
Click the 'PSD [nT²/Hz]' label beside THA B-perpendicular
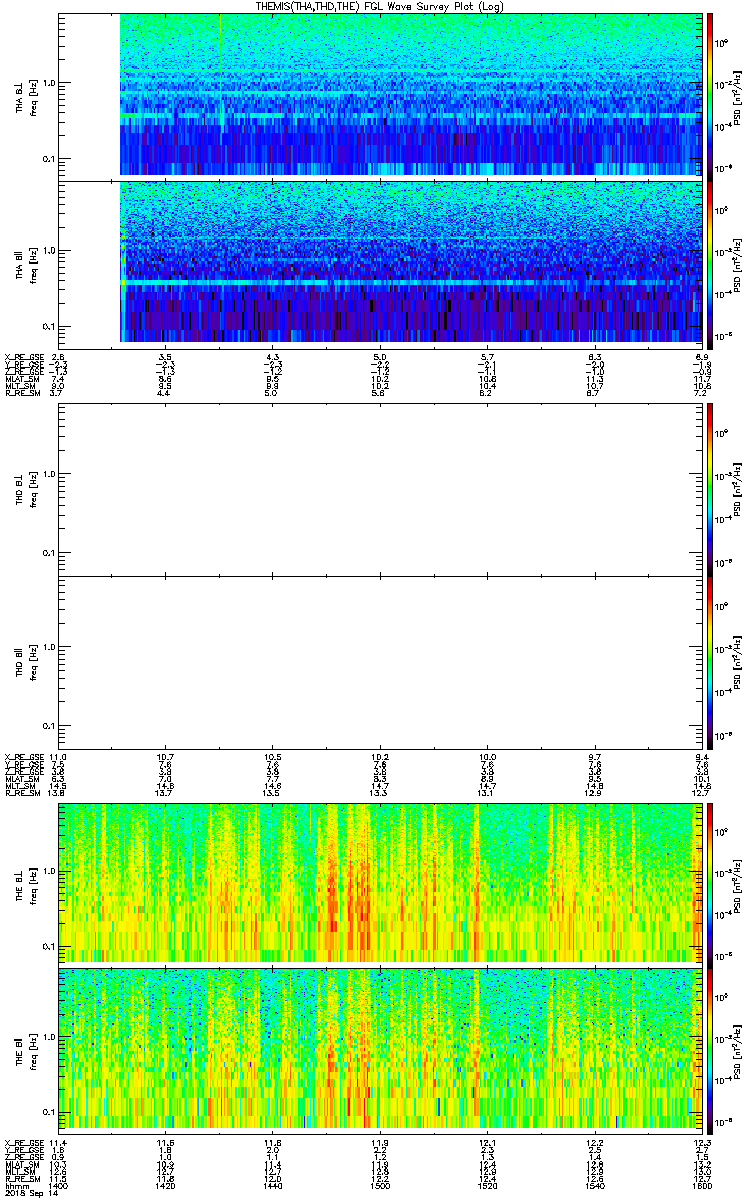[738, 96]
